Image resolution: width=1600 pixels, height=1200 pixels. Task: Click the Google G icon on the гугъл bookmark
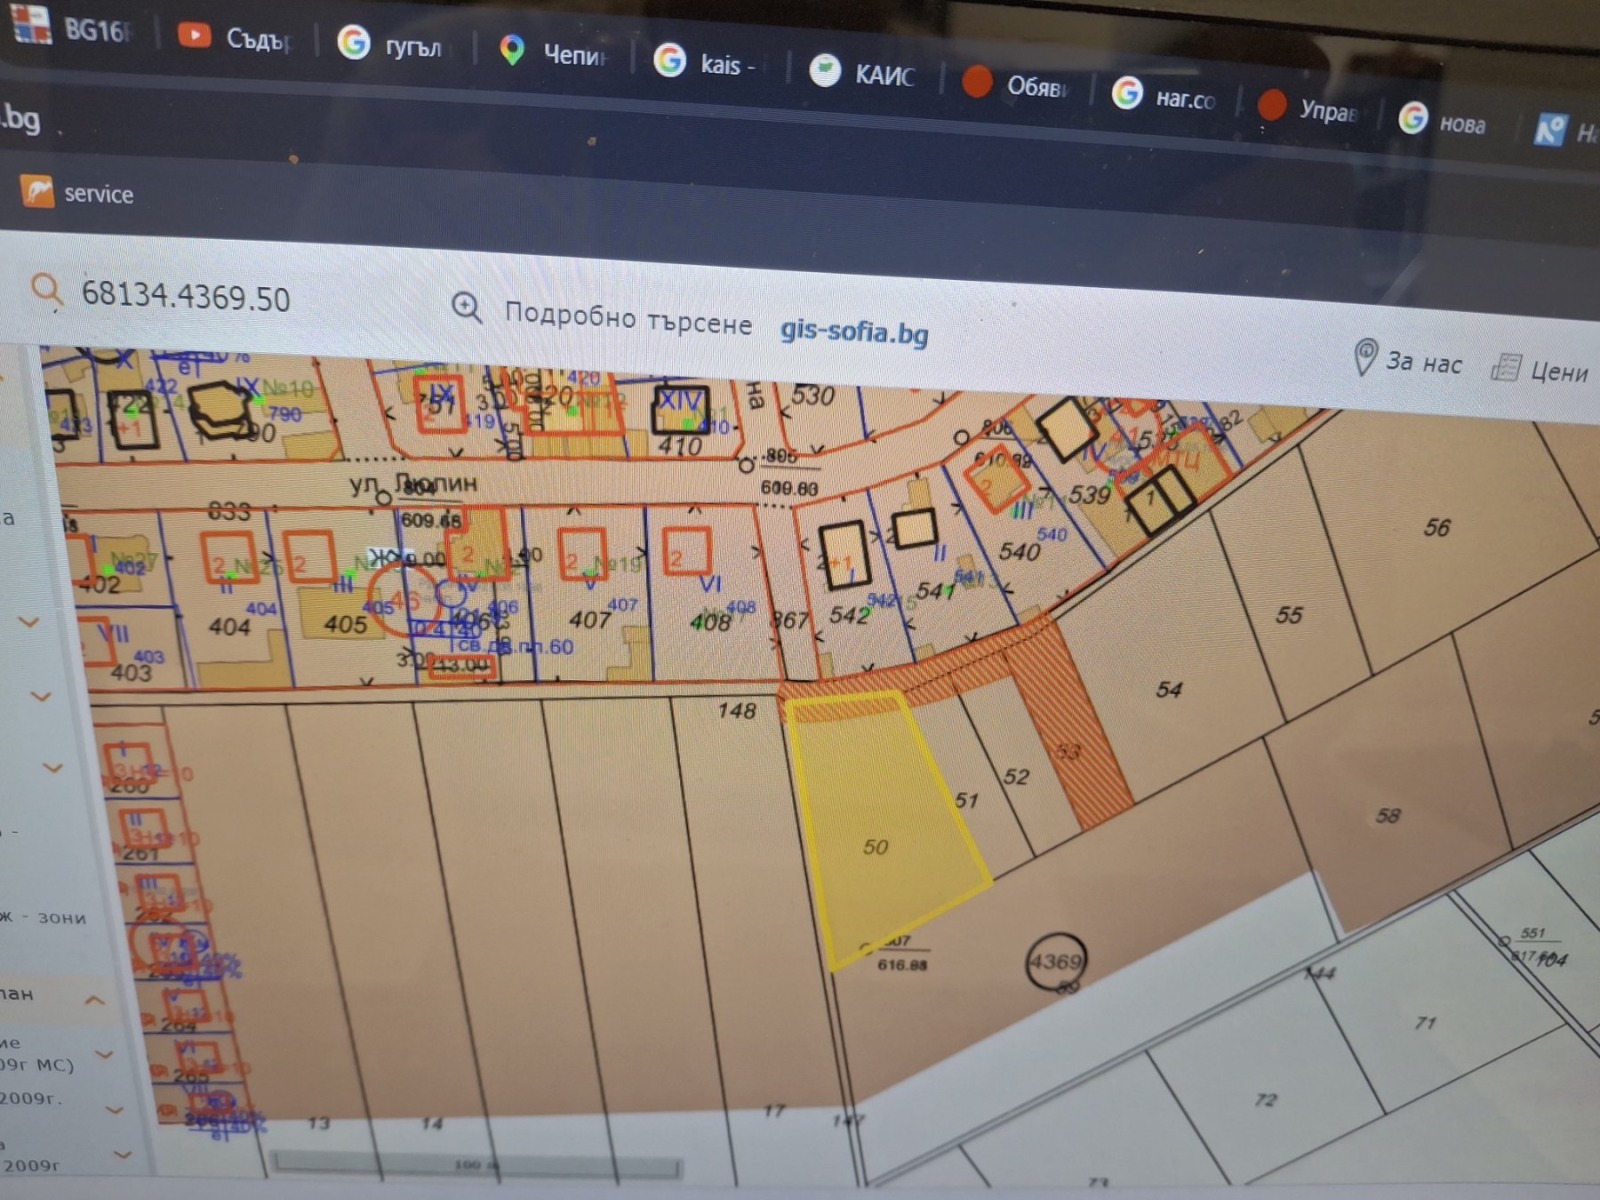coord(355,45)
